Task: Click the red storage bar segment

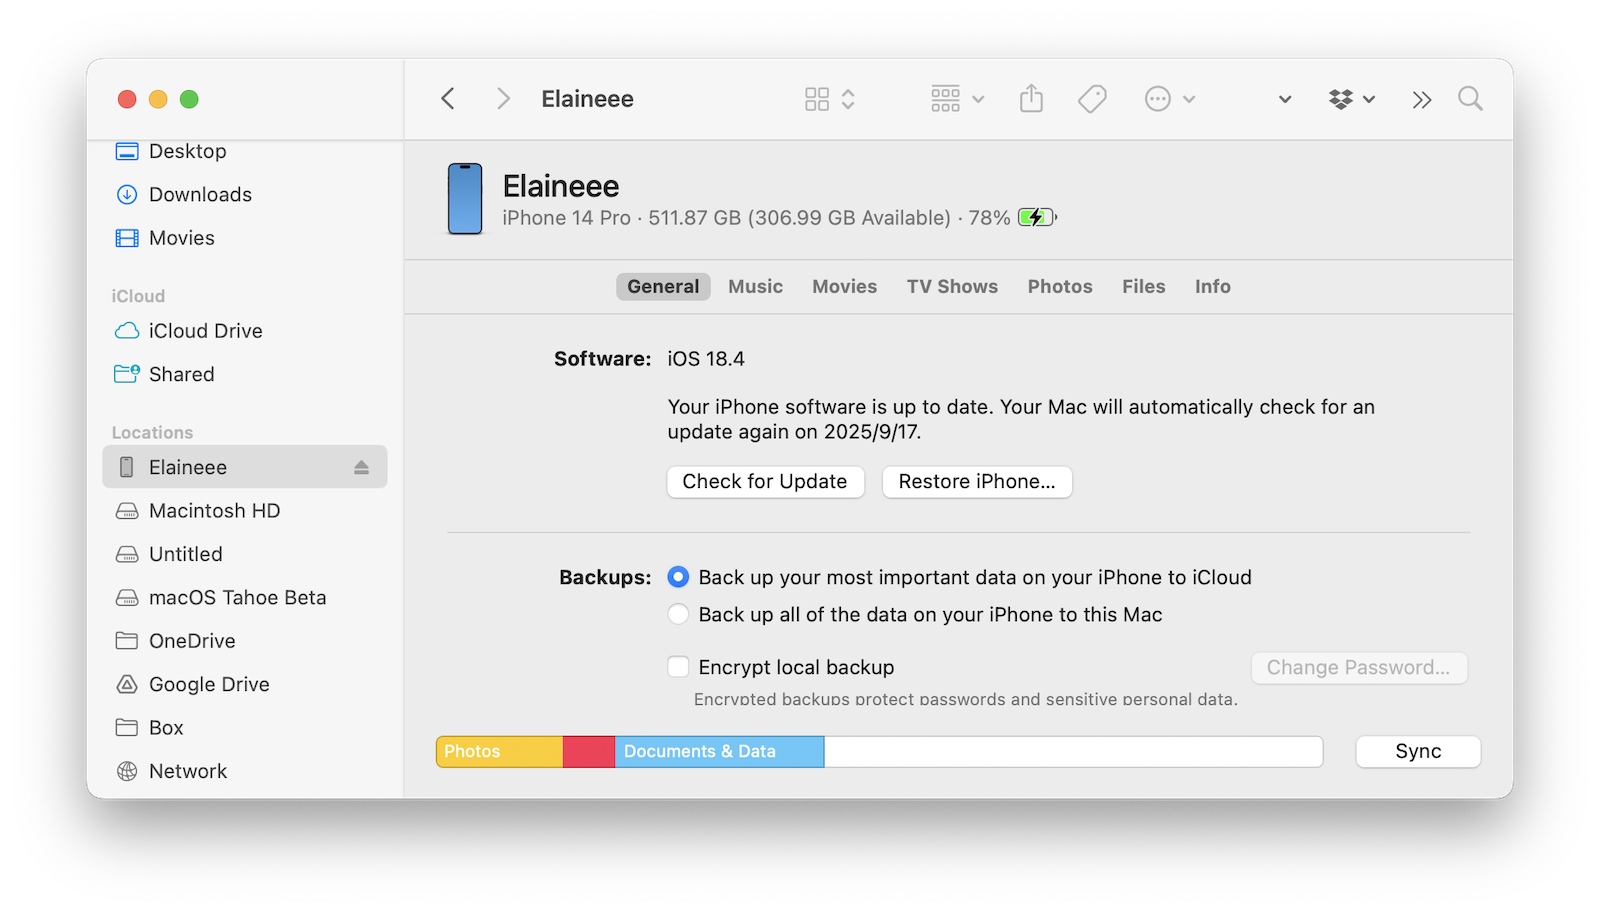Action: click(x=589, y=752)
